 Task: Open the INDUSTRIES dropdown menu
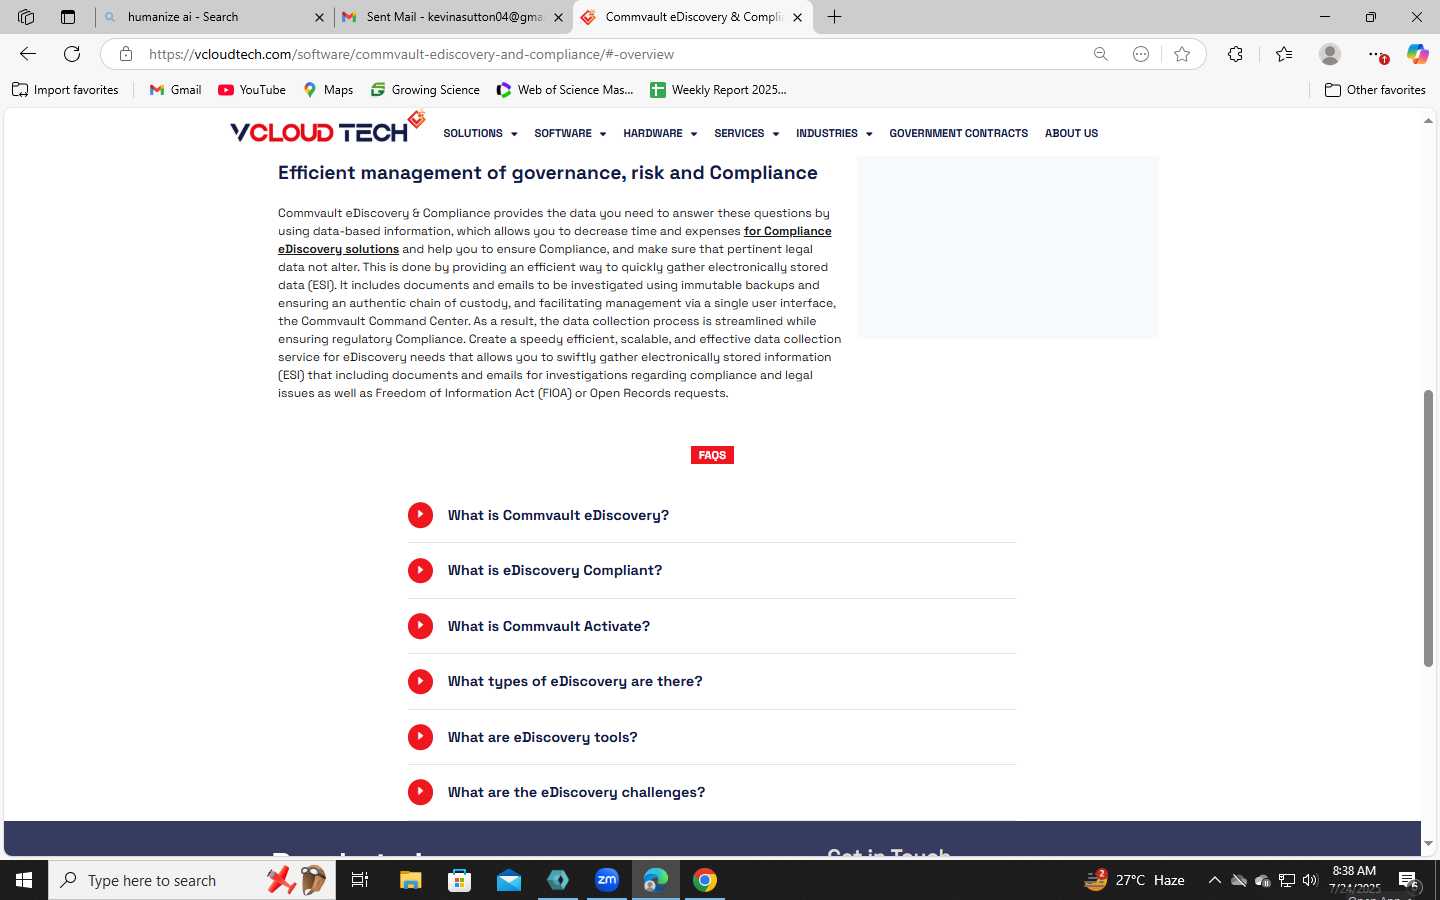point(834,133)
